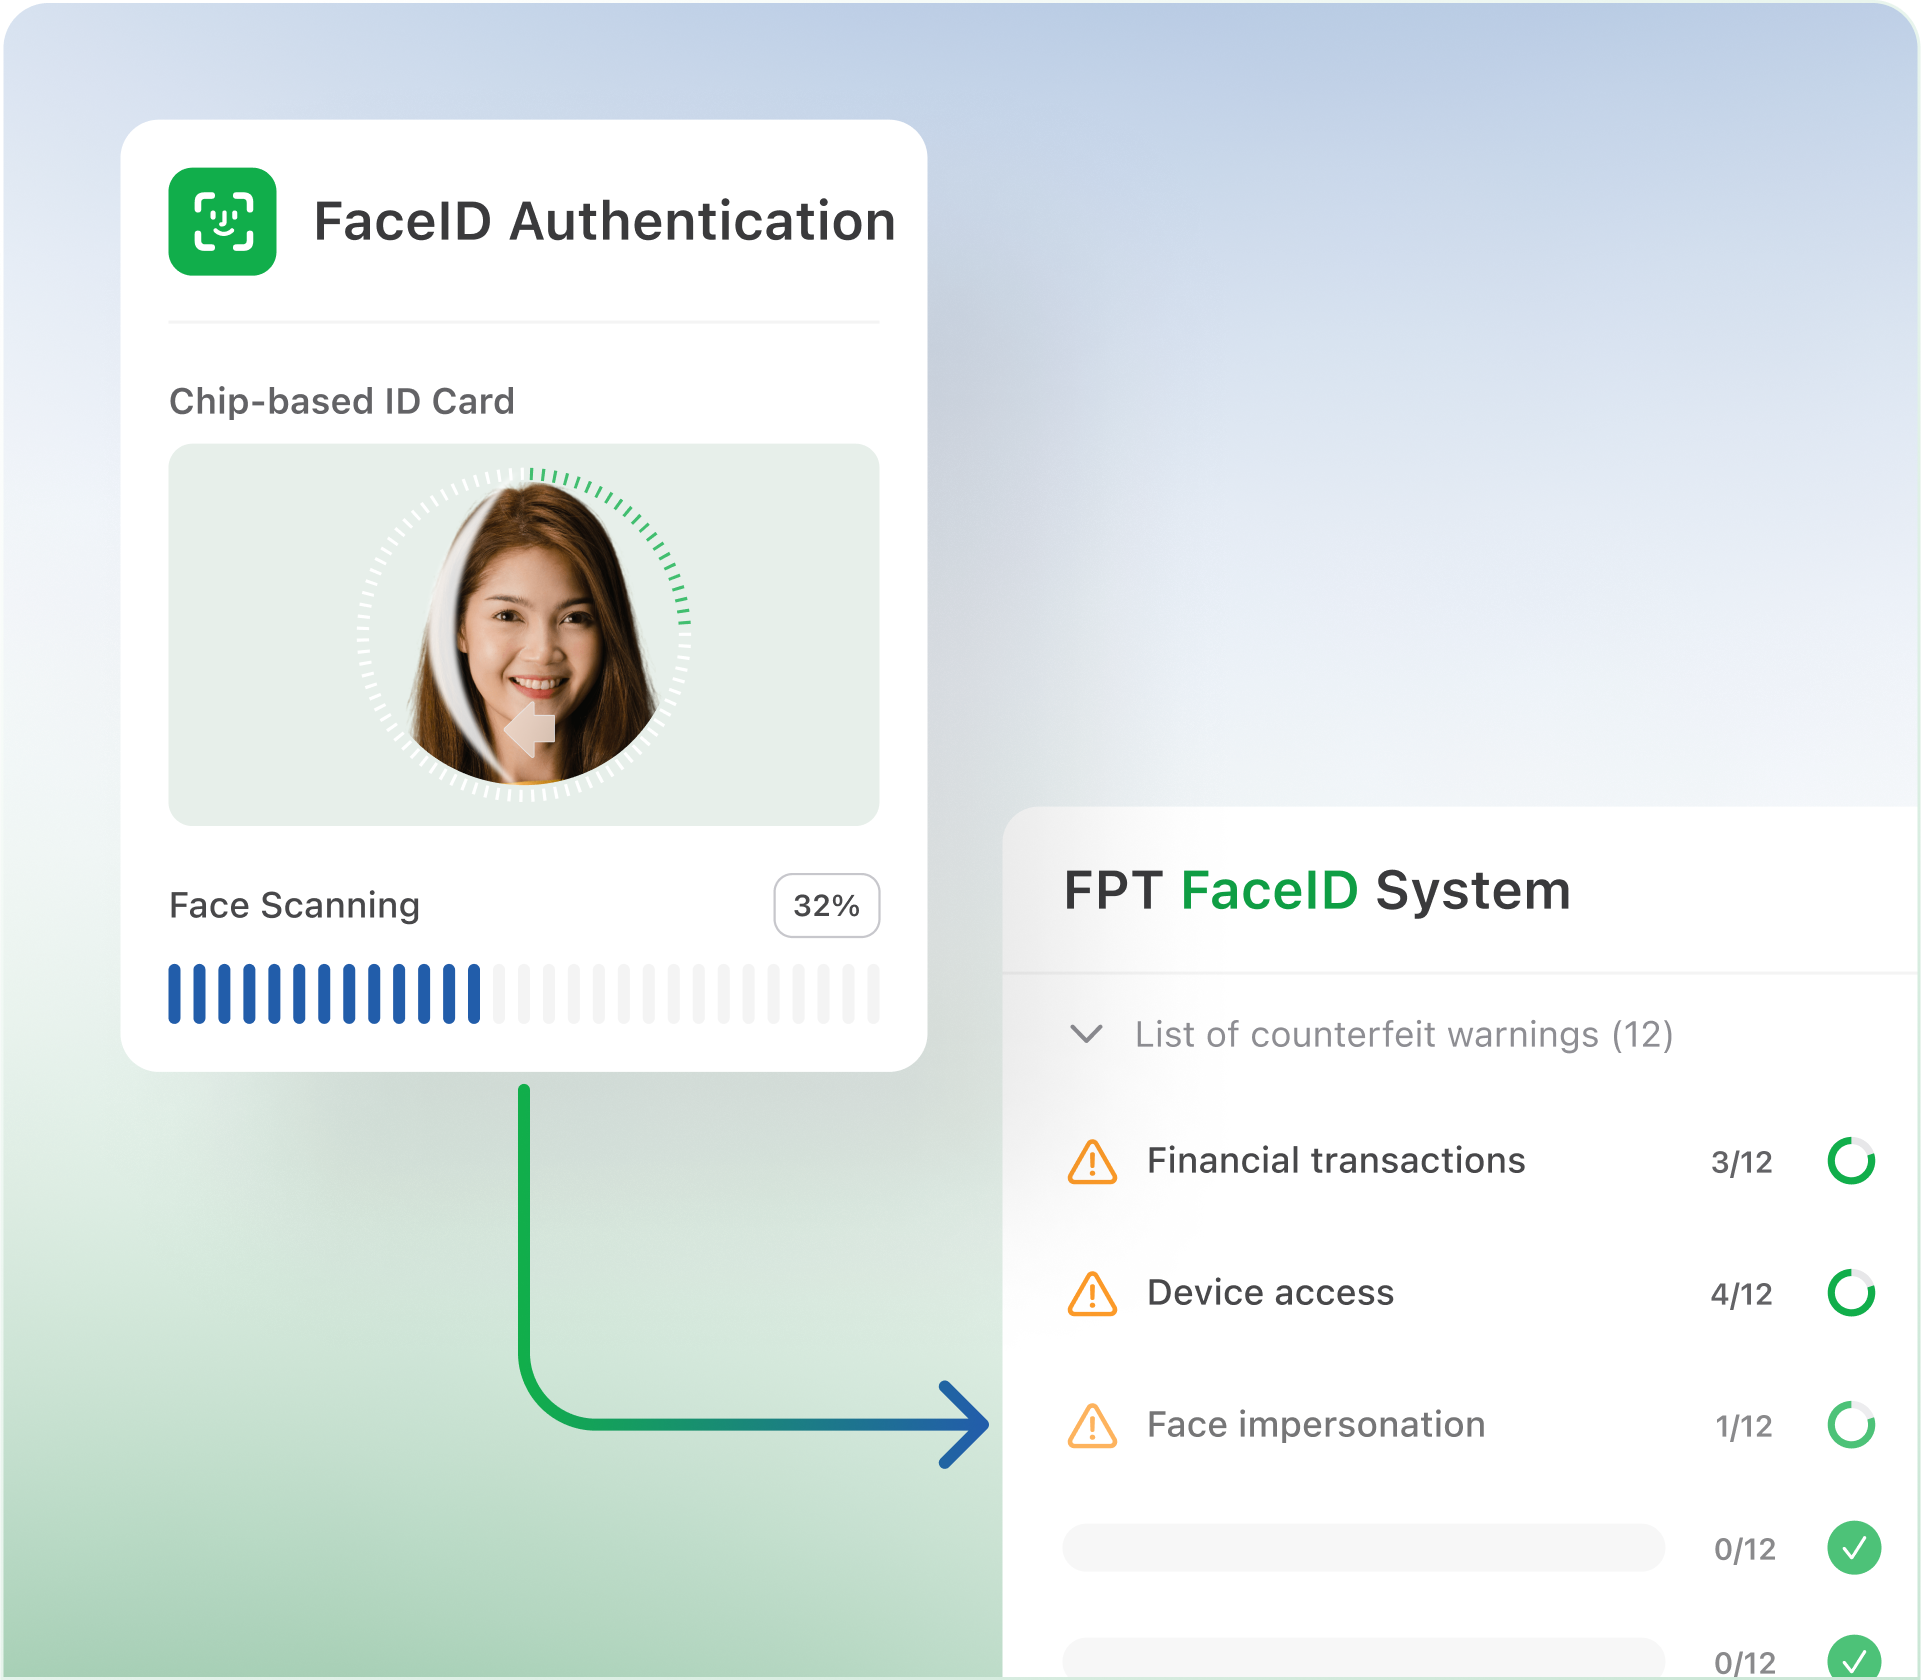The width and height of the screenshot is (1921, 1680).
Task: Click the Face Scanning segmented progress bar
Action: pos(524,994)
